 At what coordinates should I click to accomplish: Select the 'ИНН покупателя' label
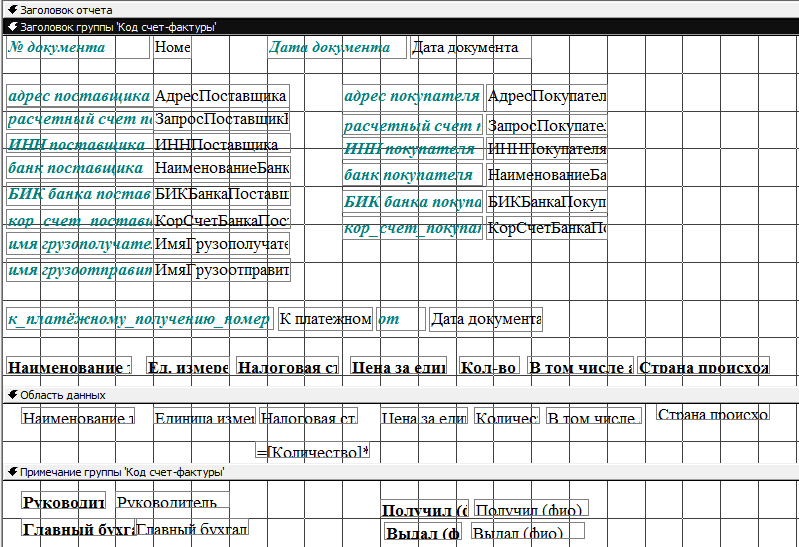pyautogui.click(x=413, y=149)
